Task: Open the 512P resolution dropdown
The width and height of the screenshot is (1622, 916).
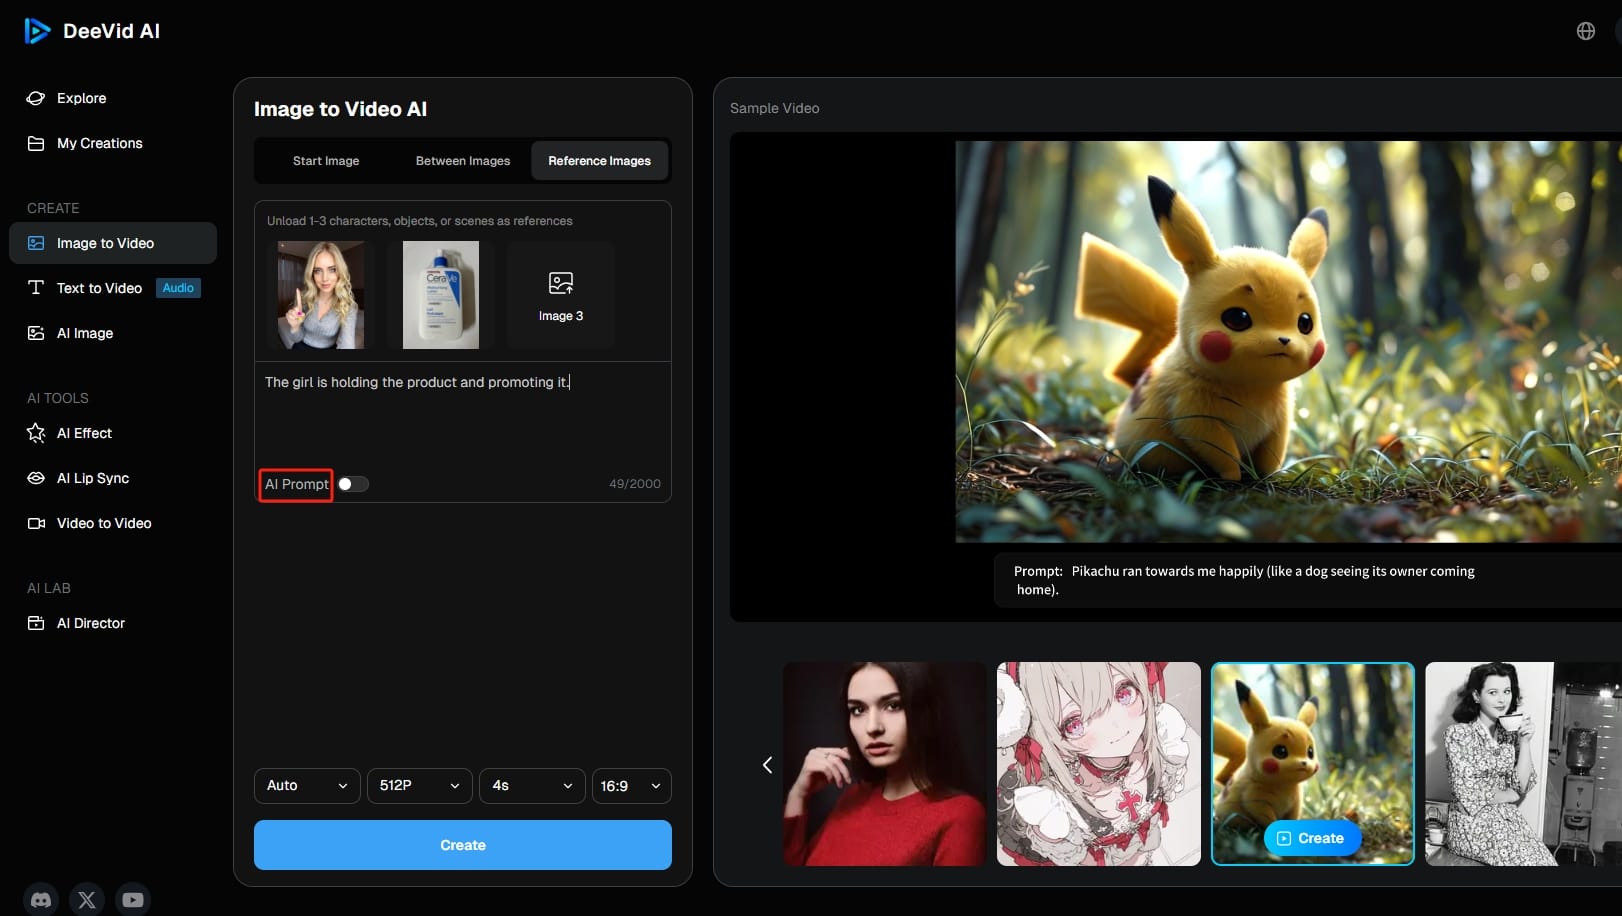Action: pyautogui.click(x=420, y=786)
